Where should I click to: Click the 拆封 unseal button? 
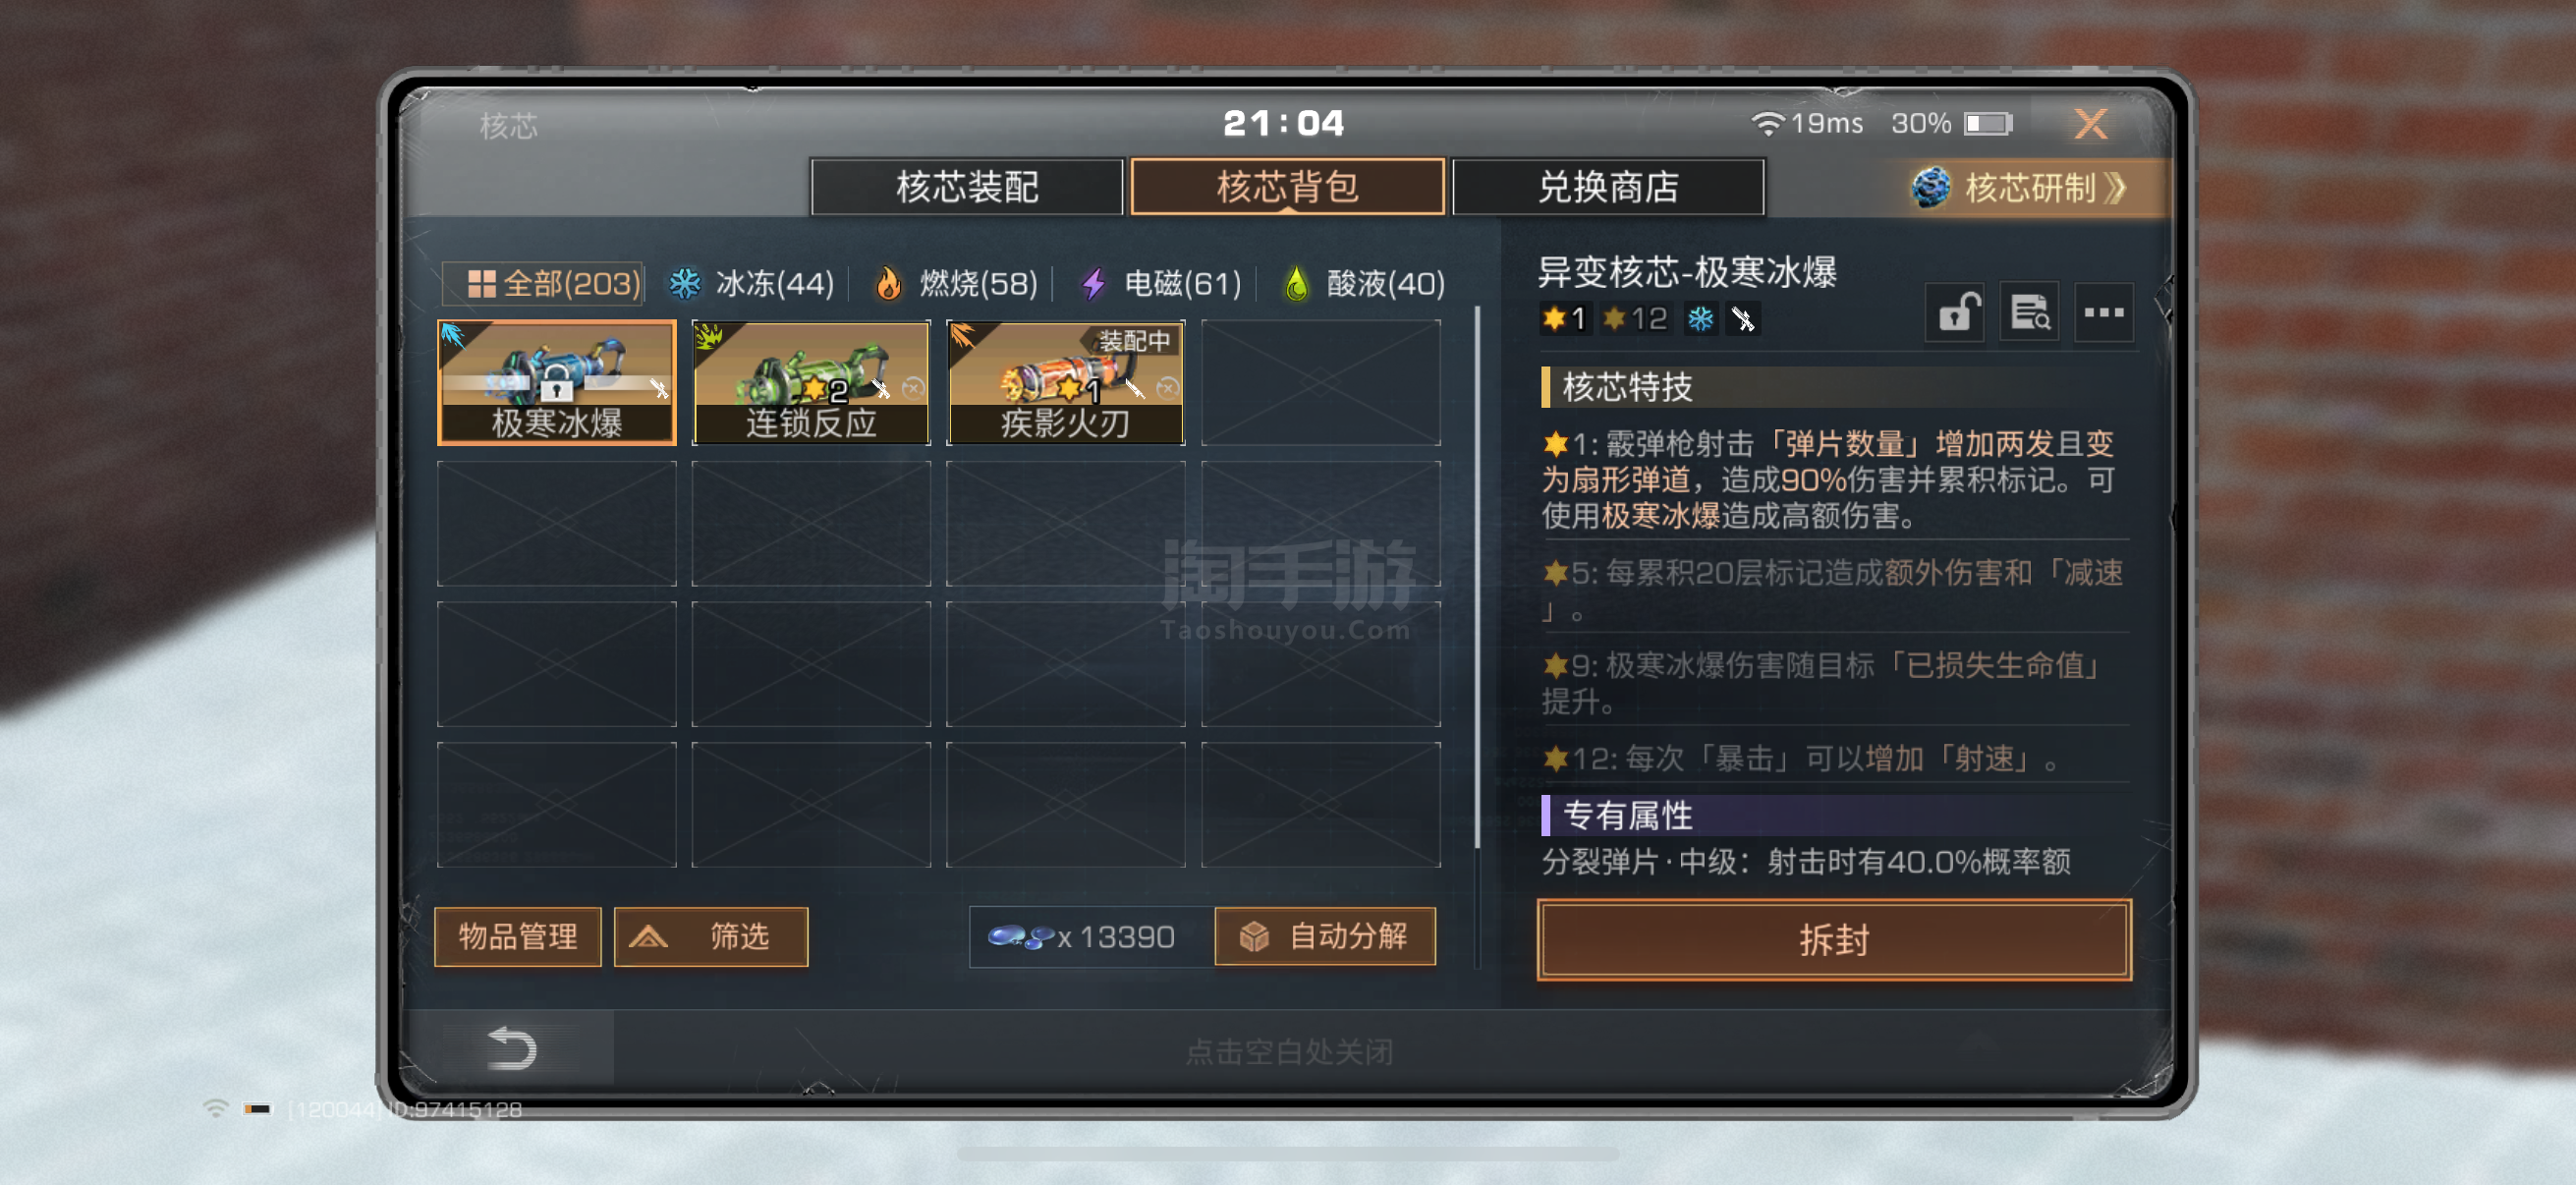click(x=1834, y=939)
